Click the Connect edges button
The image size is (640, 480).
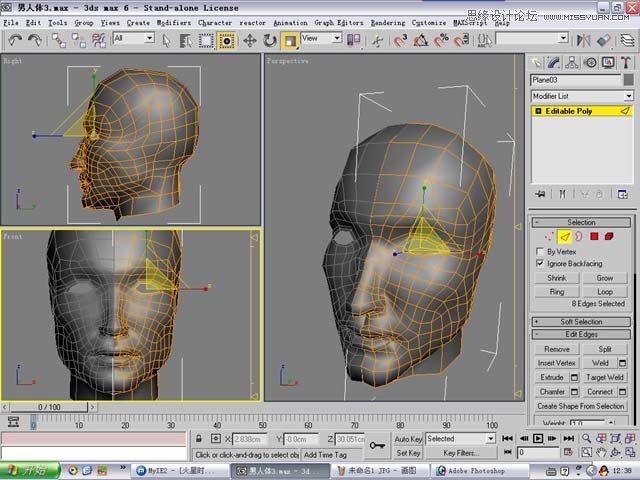600,392
